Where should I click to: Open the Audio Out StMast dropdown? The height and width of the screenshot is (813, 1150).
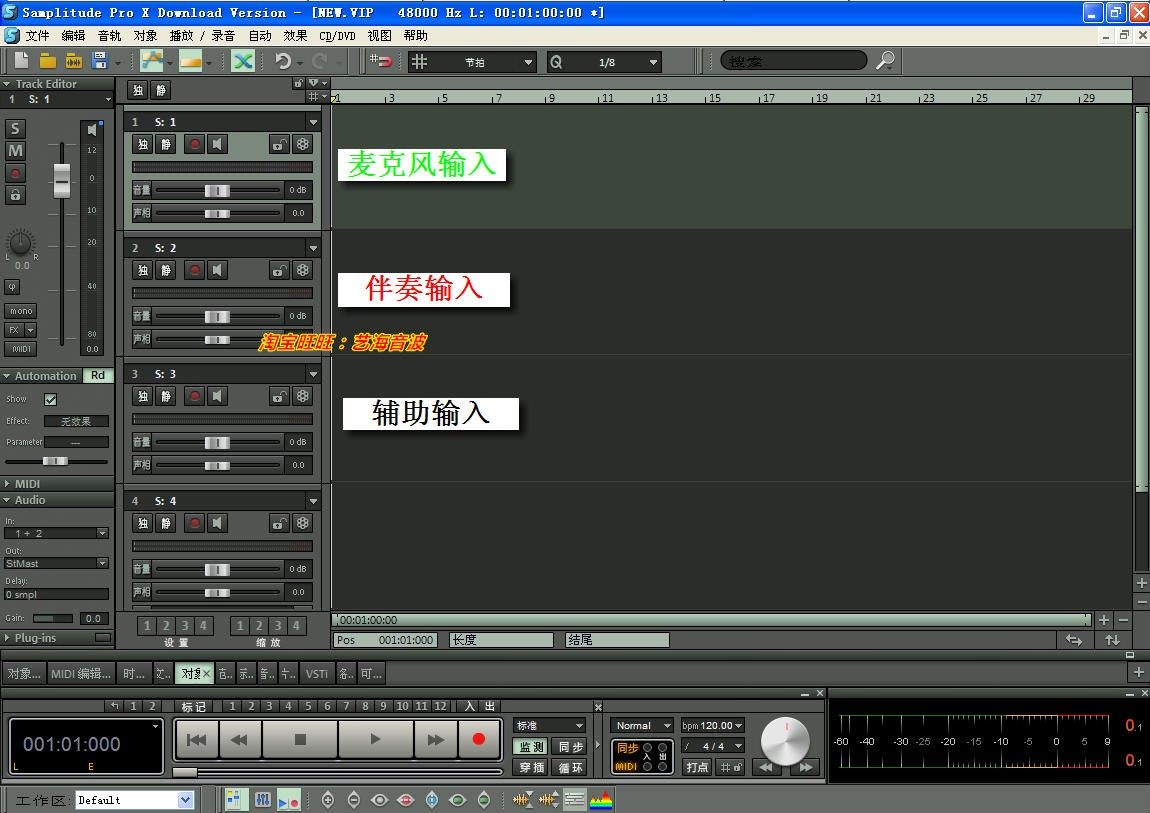point(56,563)
